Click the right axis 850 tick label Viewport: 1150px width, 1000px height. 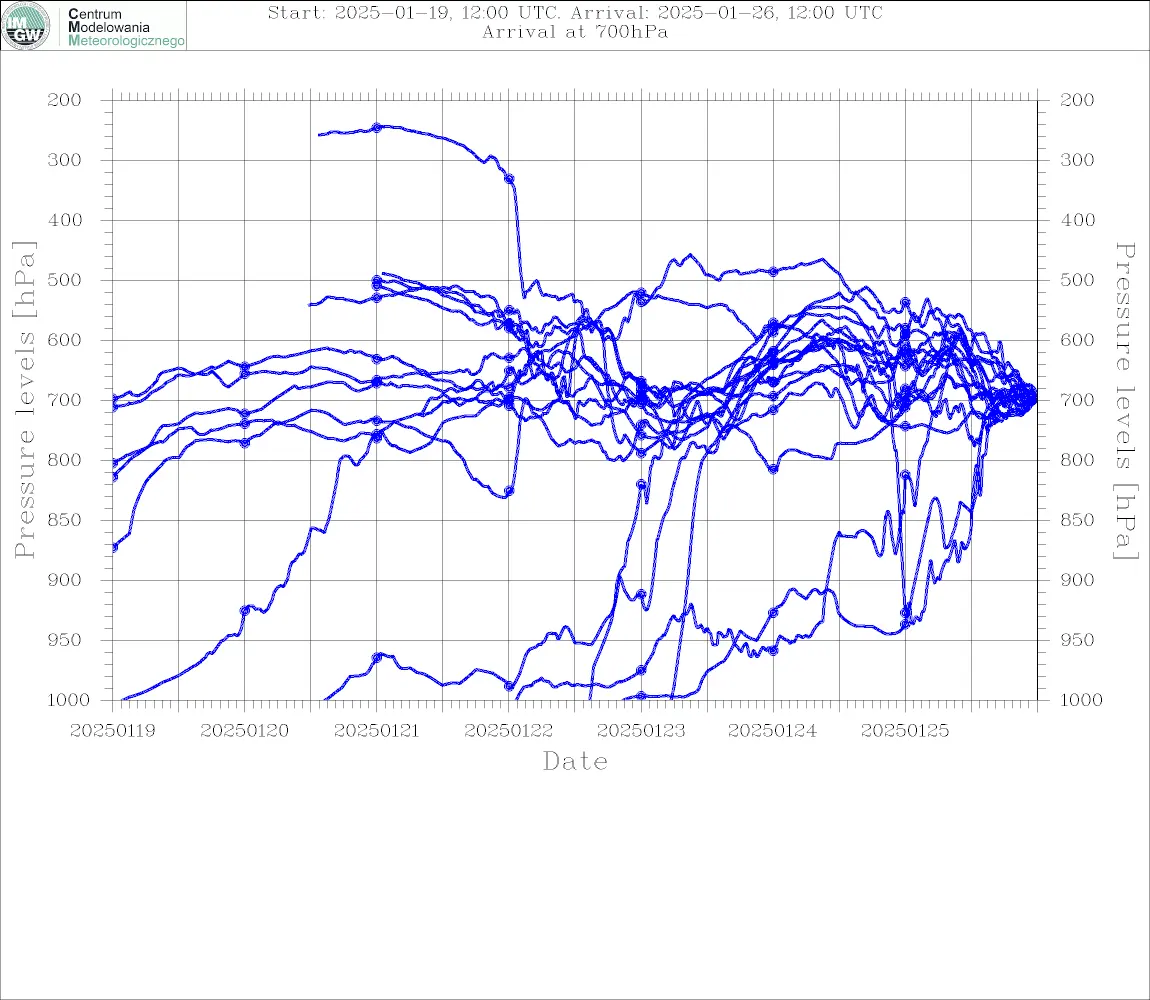click(x=1077, y=520)
